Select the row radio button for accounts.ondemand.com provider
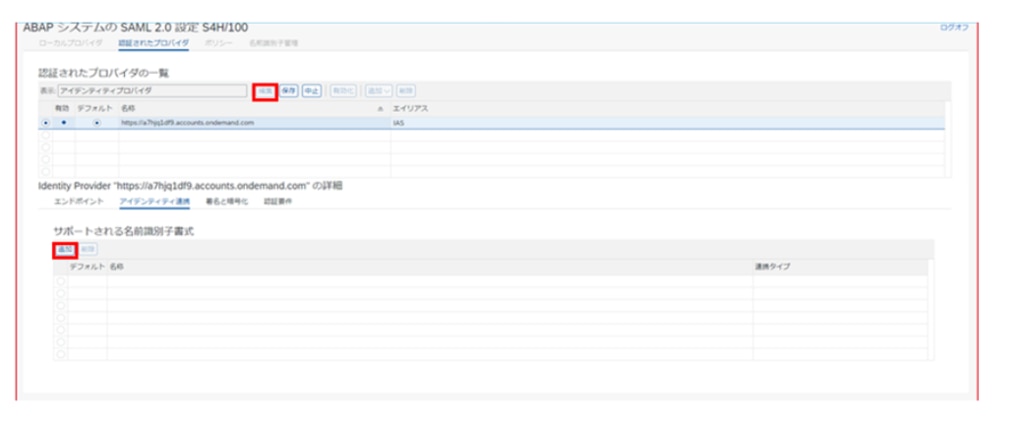Screen dimensions: 1023x421 coord(45,123)
